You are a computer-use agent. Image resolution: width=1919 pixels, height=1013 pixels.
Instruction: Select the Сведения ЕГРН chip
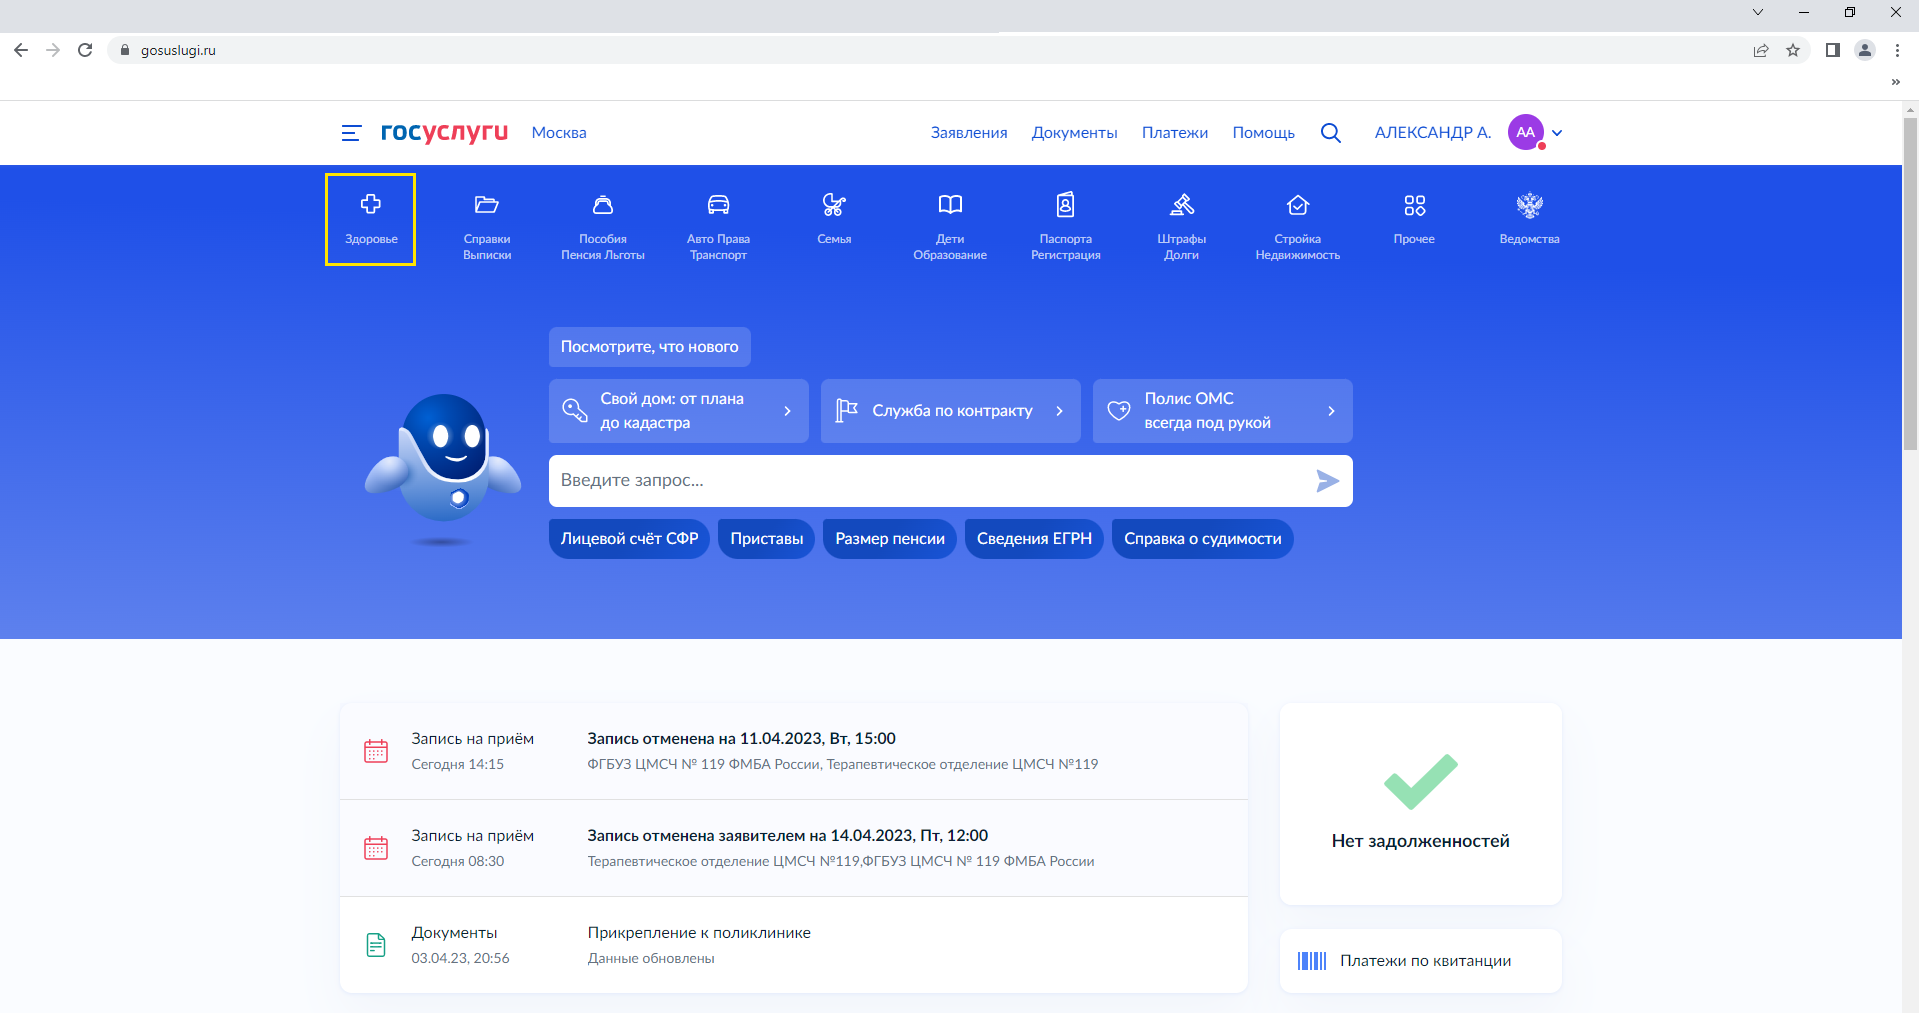coord(1034,539)
